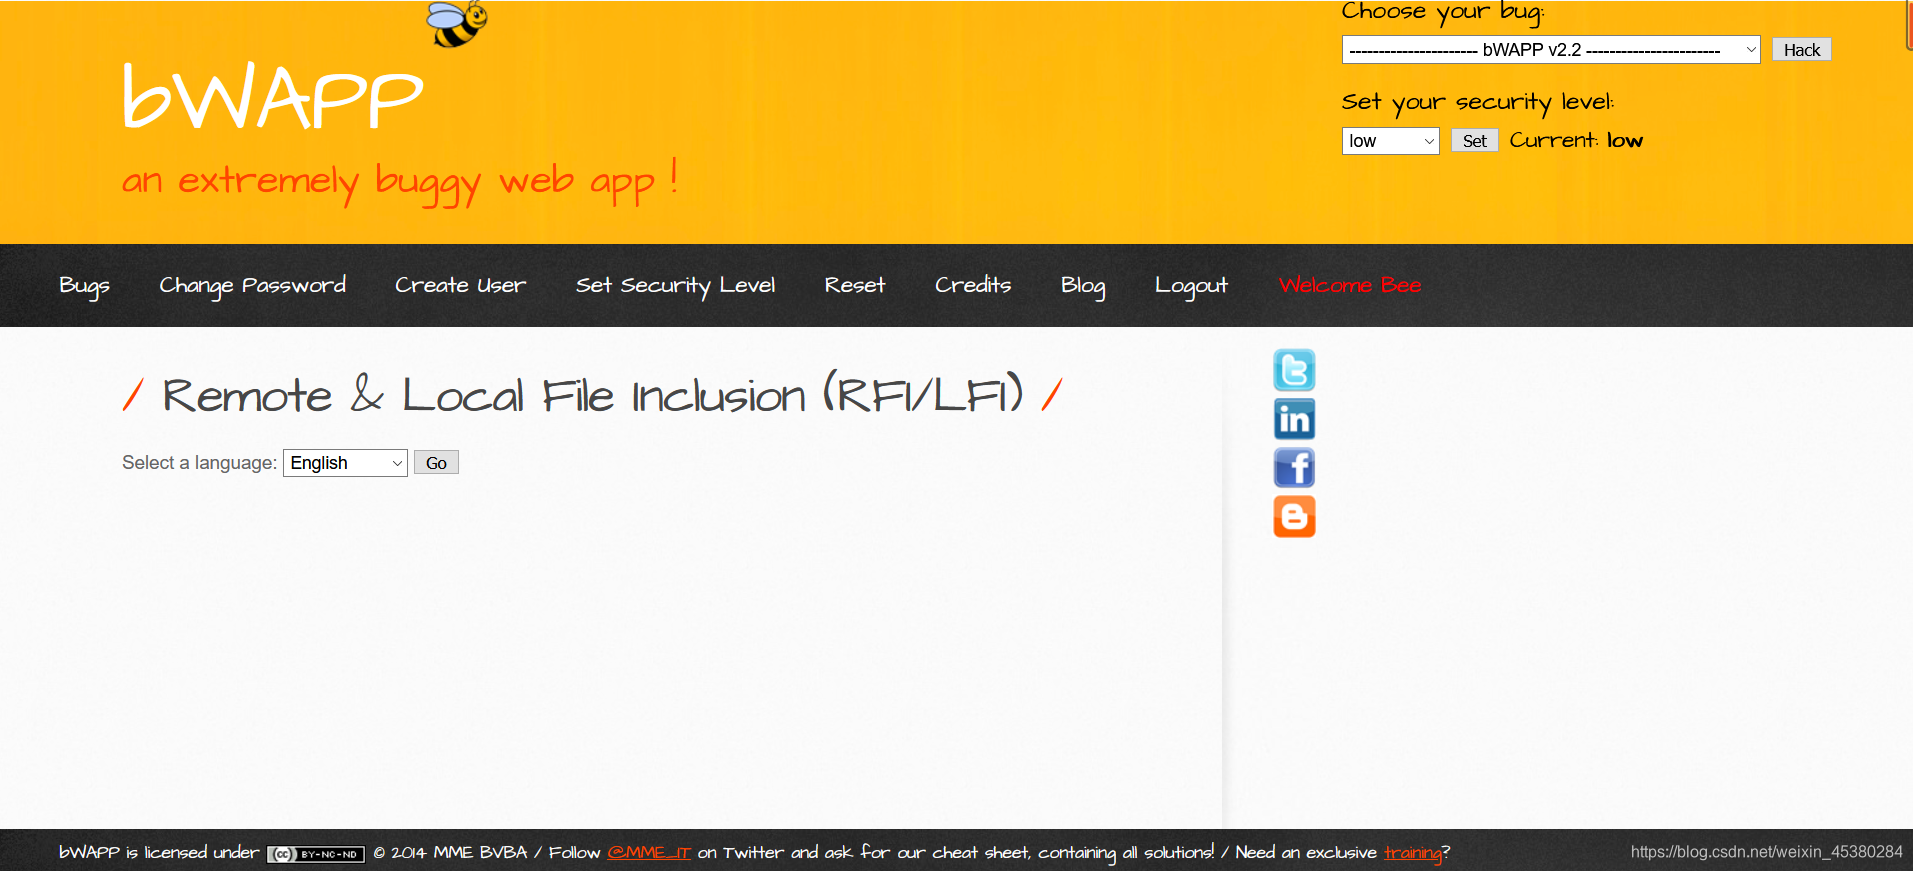Choose Reset in the navigation bar
The width and height of the screenshot is (1913, 871).
(855, 286)
